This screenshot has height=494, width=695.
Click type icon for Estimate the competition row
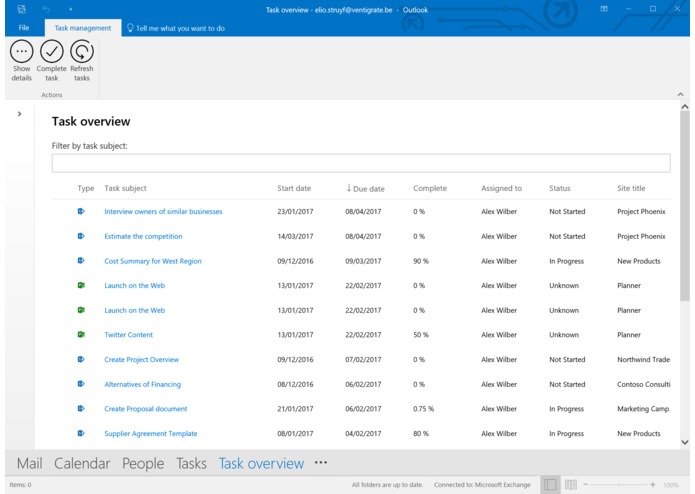81,236
